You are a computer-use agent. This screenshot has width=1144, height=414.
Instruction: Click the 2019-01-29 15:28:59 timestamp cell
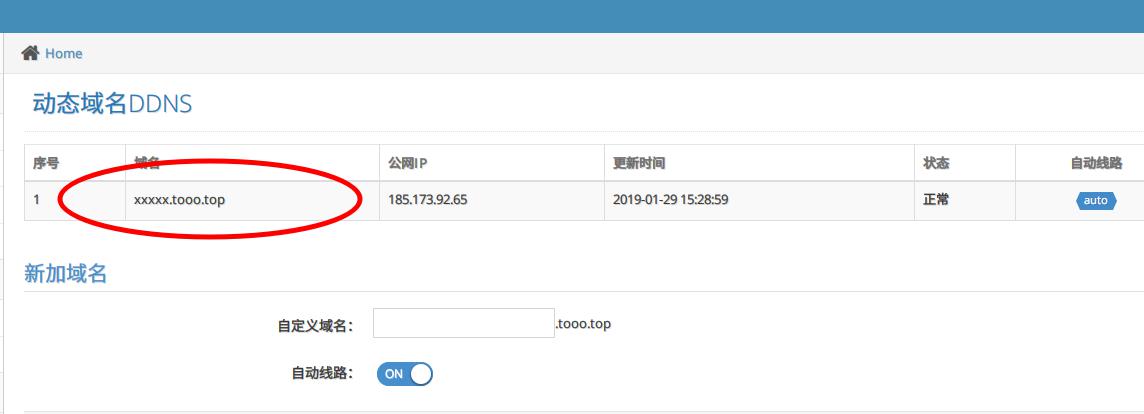(670, 200)
